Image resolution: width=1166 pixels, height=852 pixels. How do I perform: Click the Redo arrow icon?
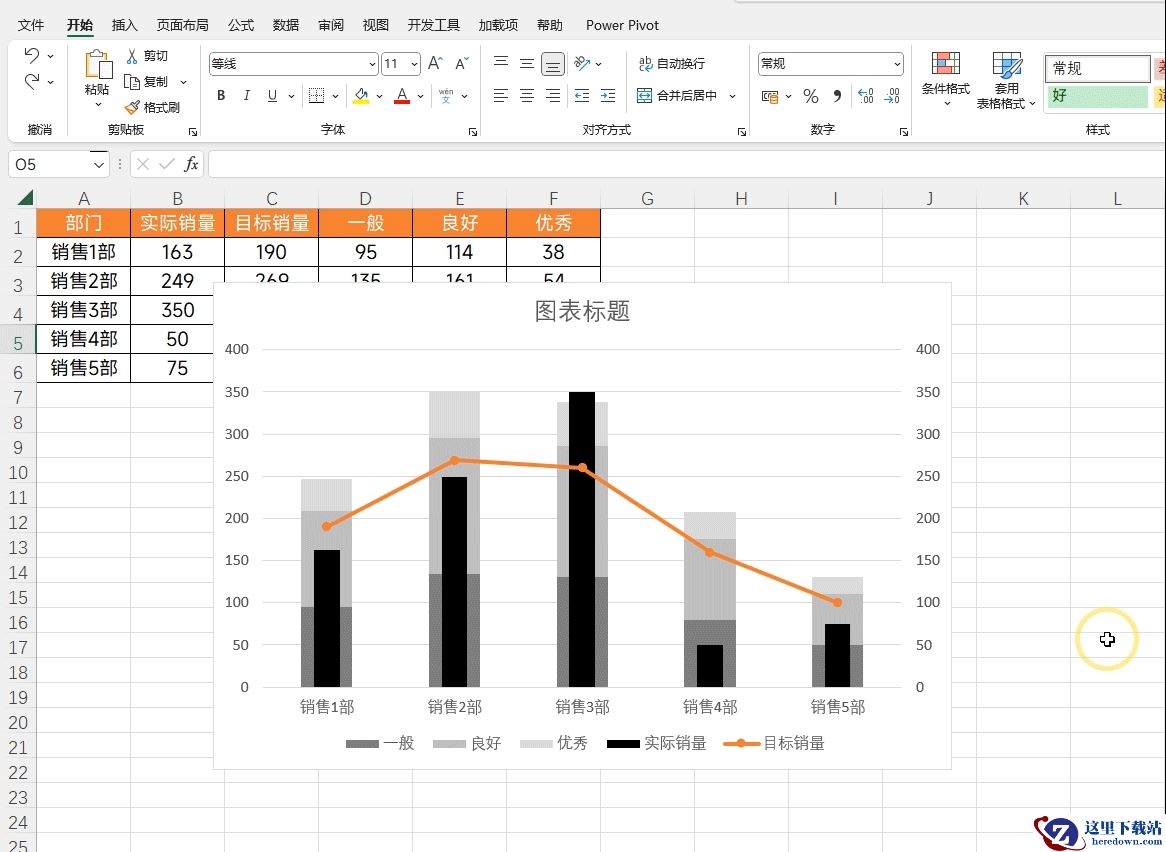[31, 81]
